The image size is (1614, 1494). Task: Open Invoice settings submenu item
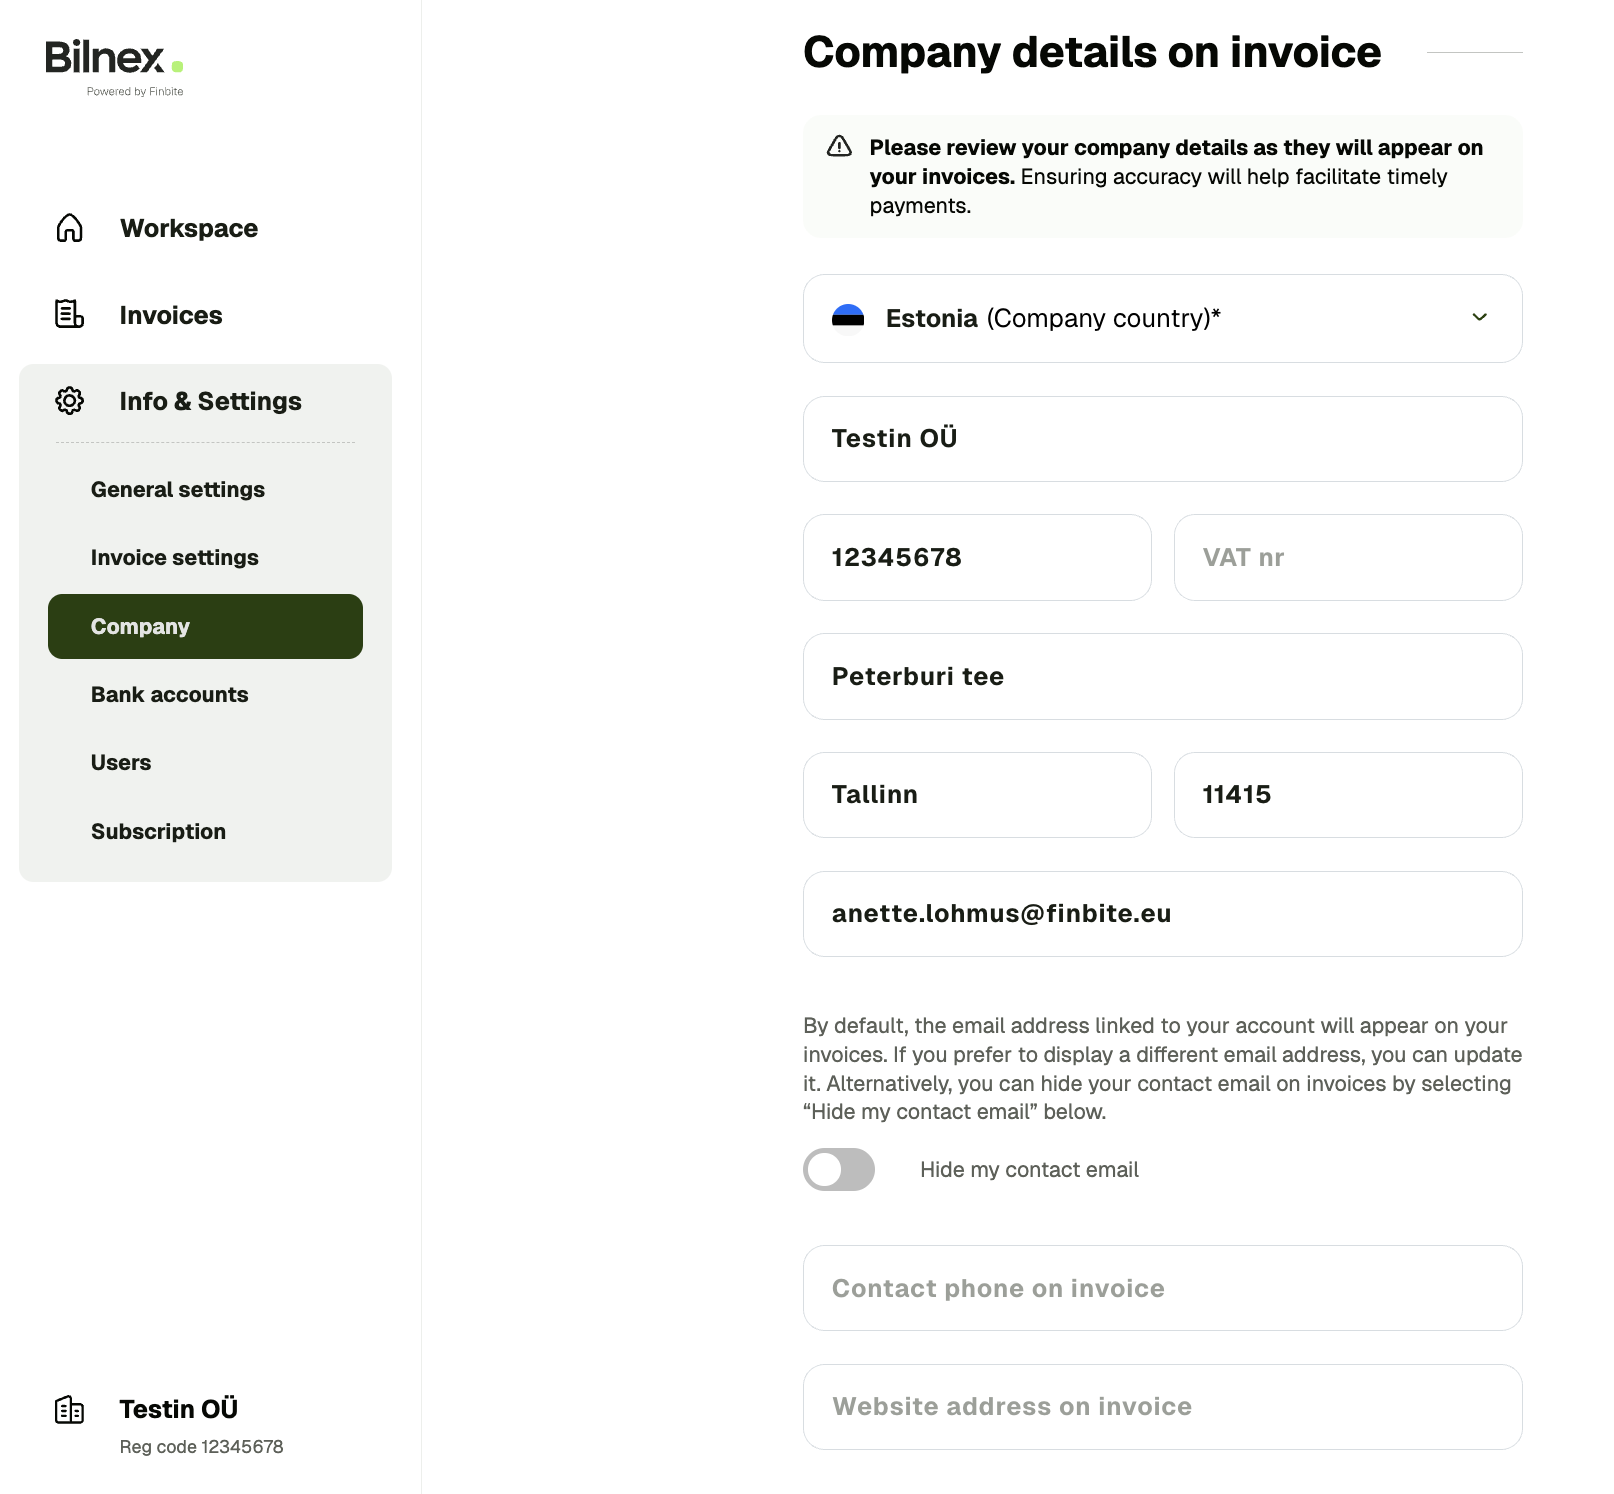coord(175,558)
